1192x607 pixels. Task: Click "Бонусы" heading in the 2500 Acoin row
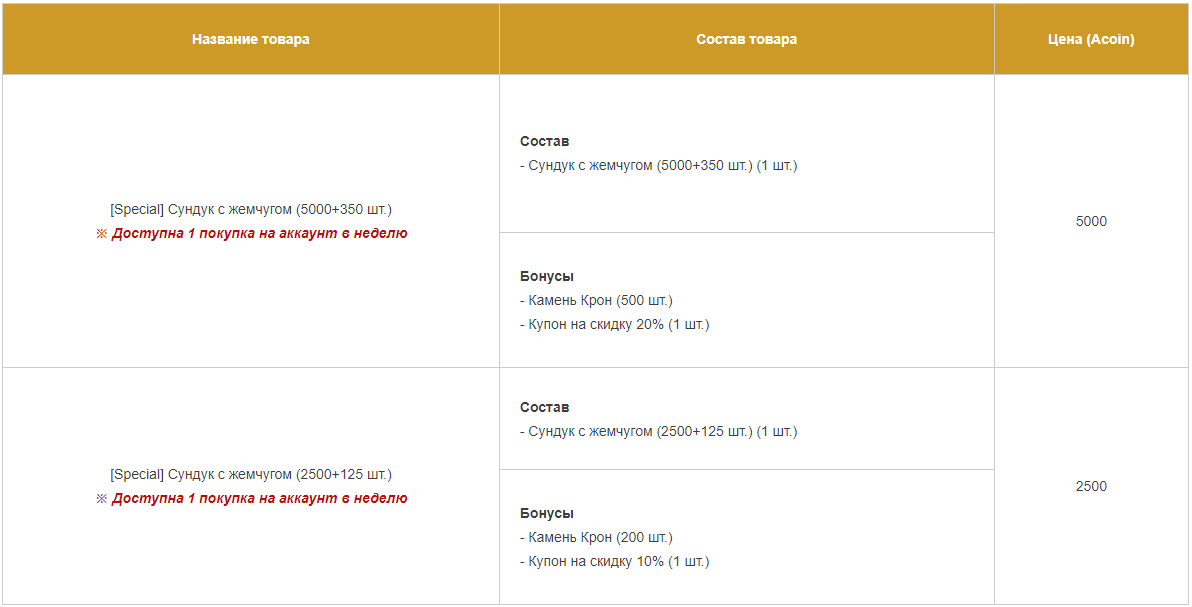coord(547,513)
